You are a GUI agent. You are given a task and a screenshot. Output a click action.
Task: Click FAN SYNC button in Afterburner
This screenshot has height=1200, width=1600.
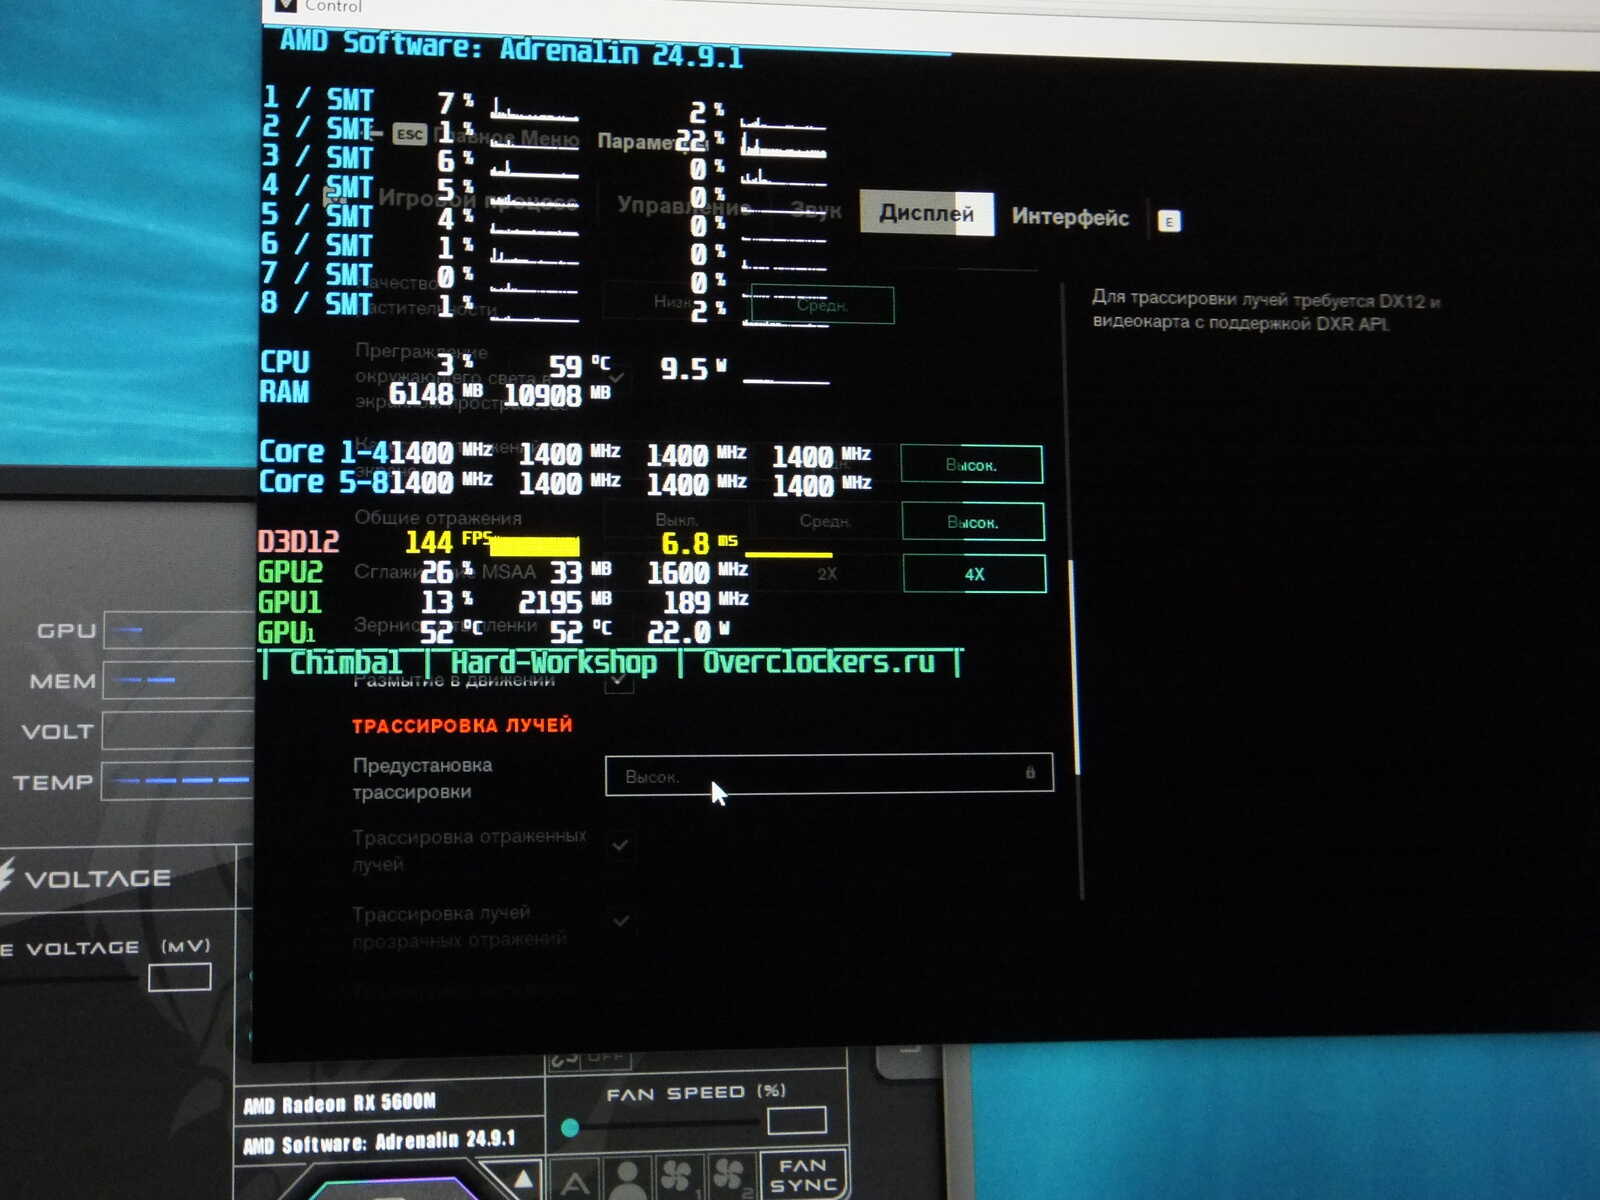pyautogui.click(x=803, y=1175)
